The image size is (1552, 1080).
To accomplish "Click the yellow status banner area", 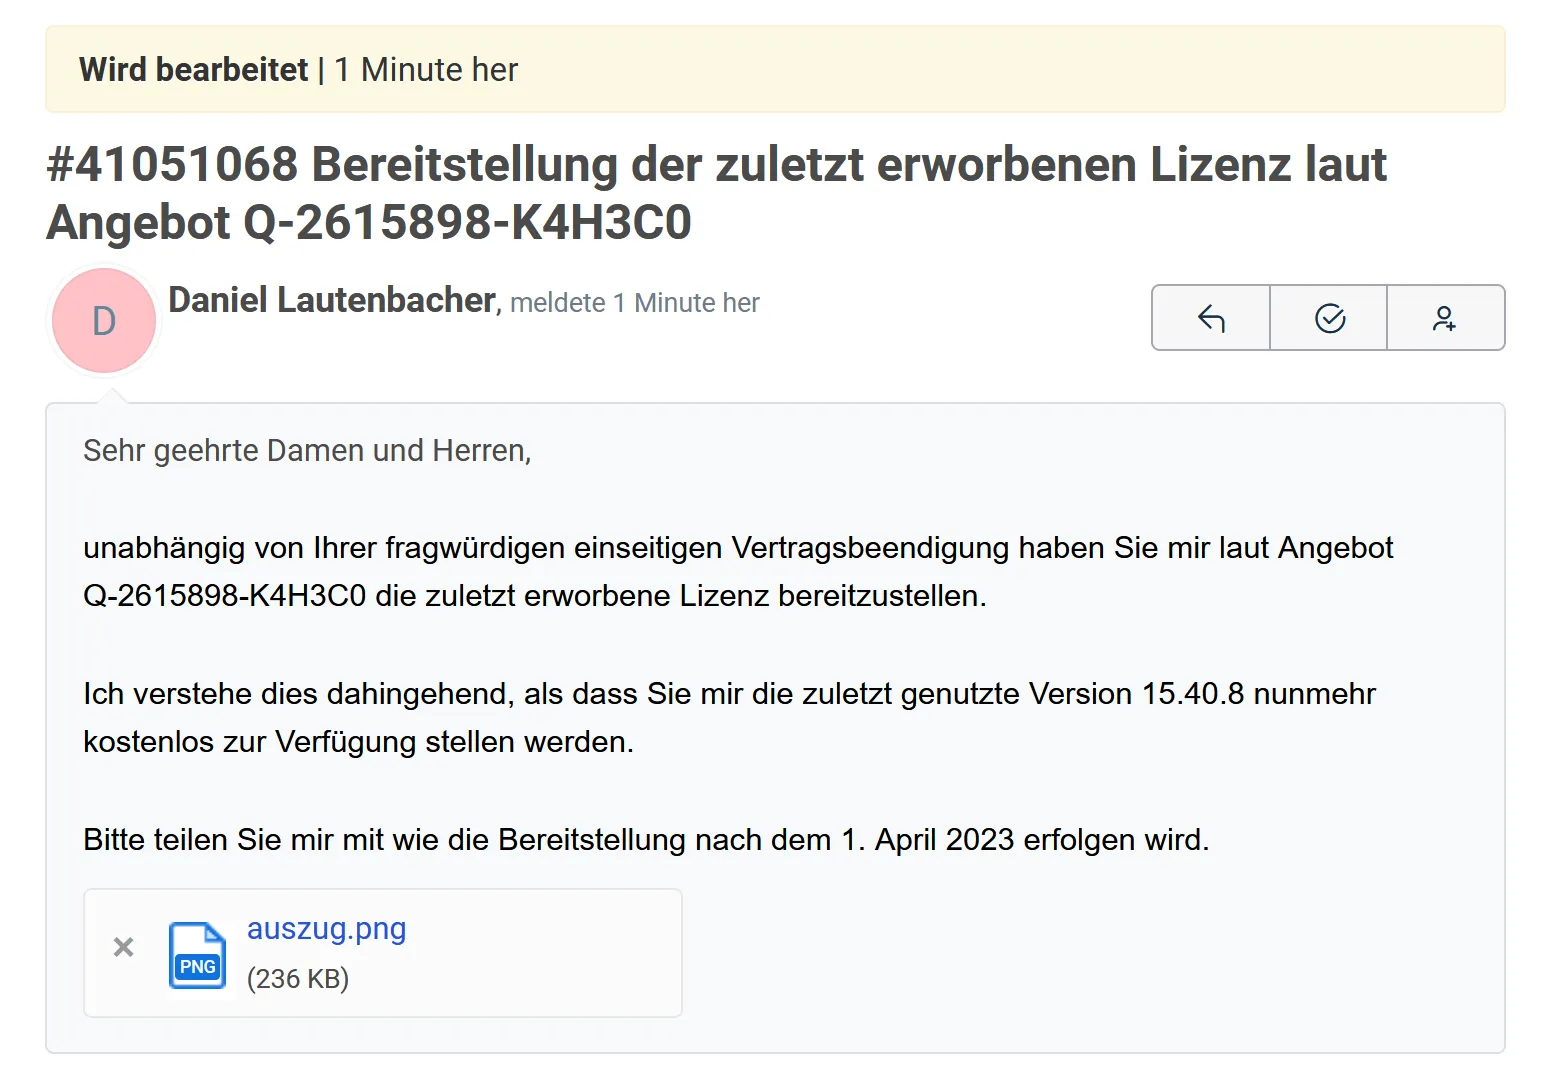I will coord(775,69).
